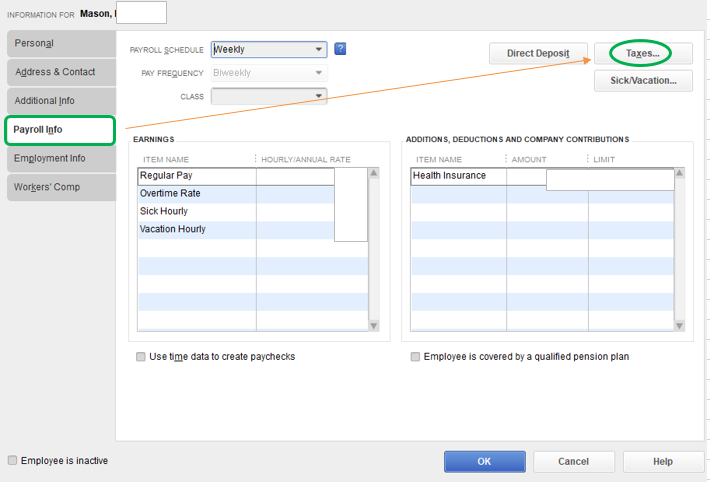Image resolution: width=710 pixels, height=482 pixels.
Task: Switch to the Workers' Comp tab
Action: pos(61,187)
